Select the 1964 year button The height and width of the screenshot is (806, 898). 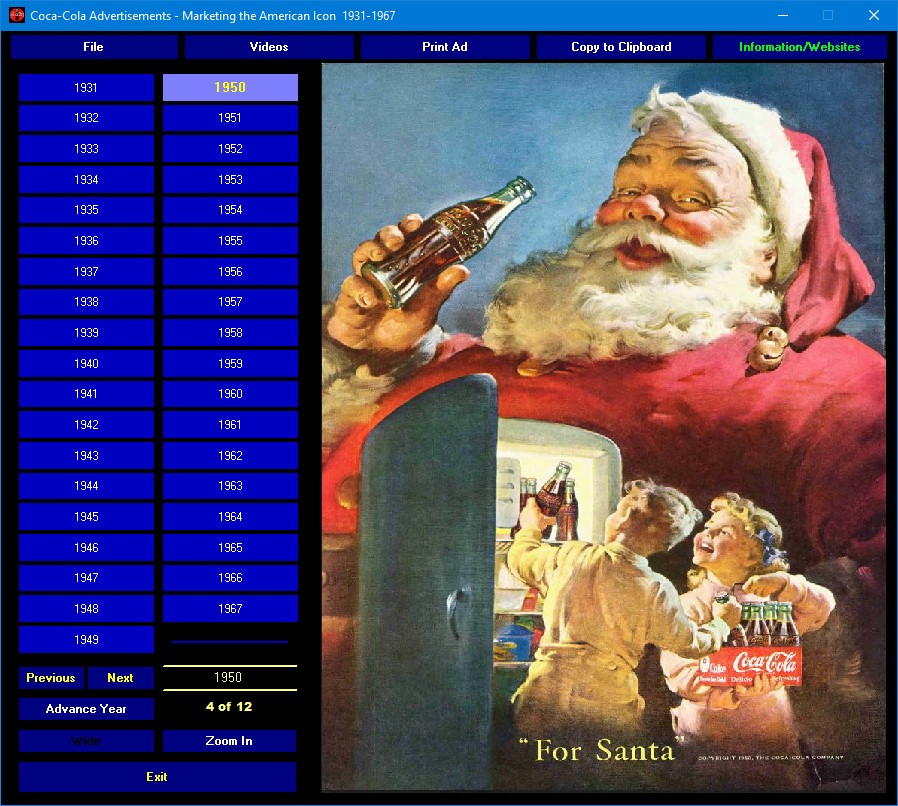[x=230, y=517]
